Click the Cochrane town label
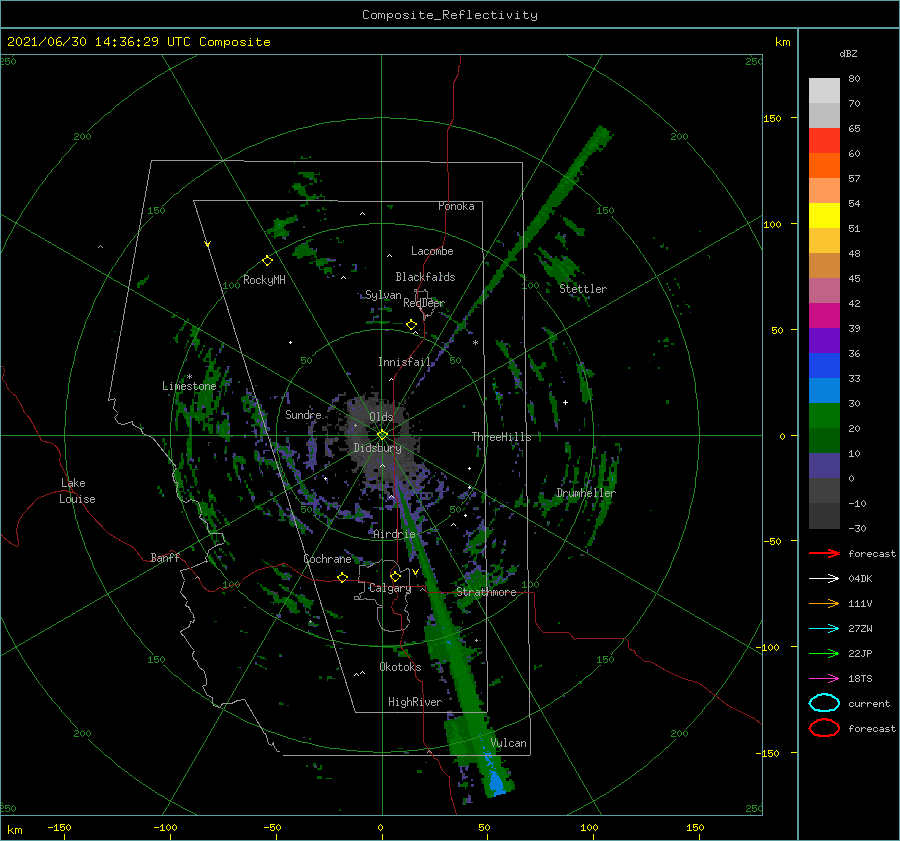This screenshot has height=841, width=900. coord(327,559)
